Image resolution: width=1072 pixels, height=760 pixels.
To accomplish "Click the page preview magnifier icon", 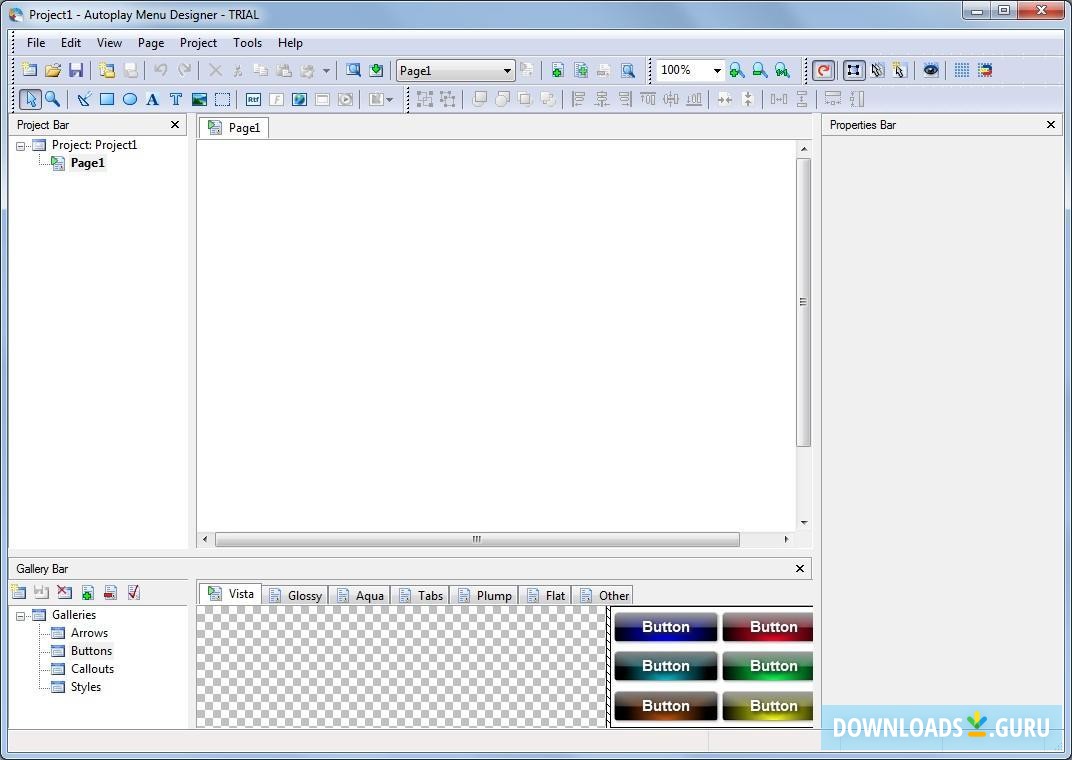I will tap(628, 70).
